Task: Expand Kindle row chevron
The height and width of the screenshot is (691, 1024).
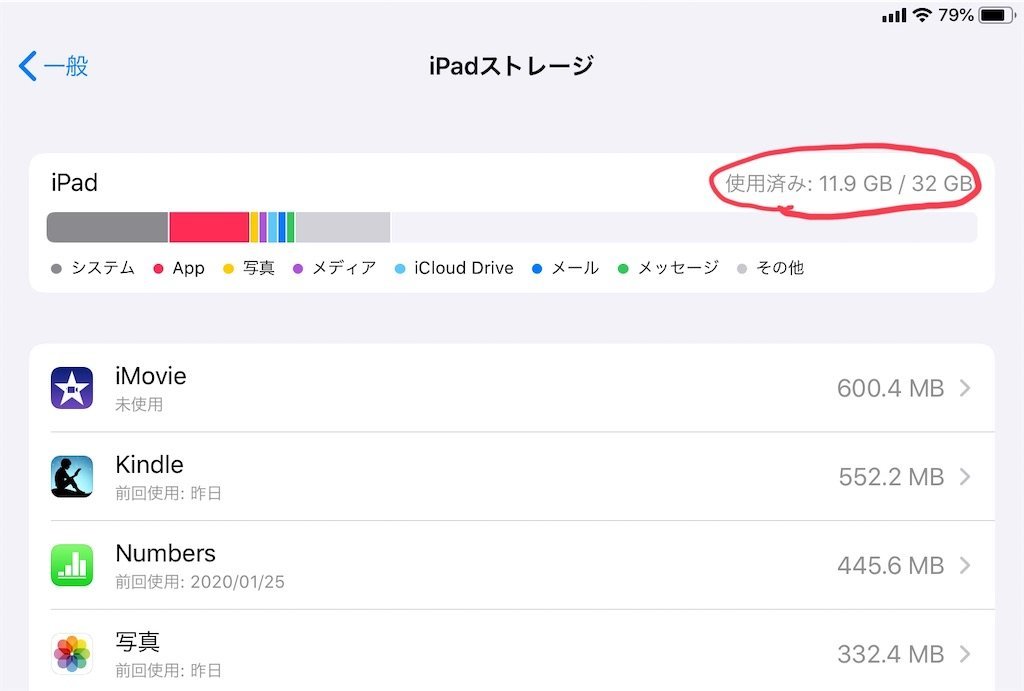Action: pos(965,477)
